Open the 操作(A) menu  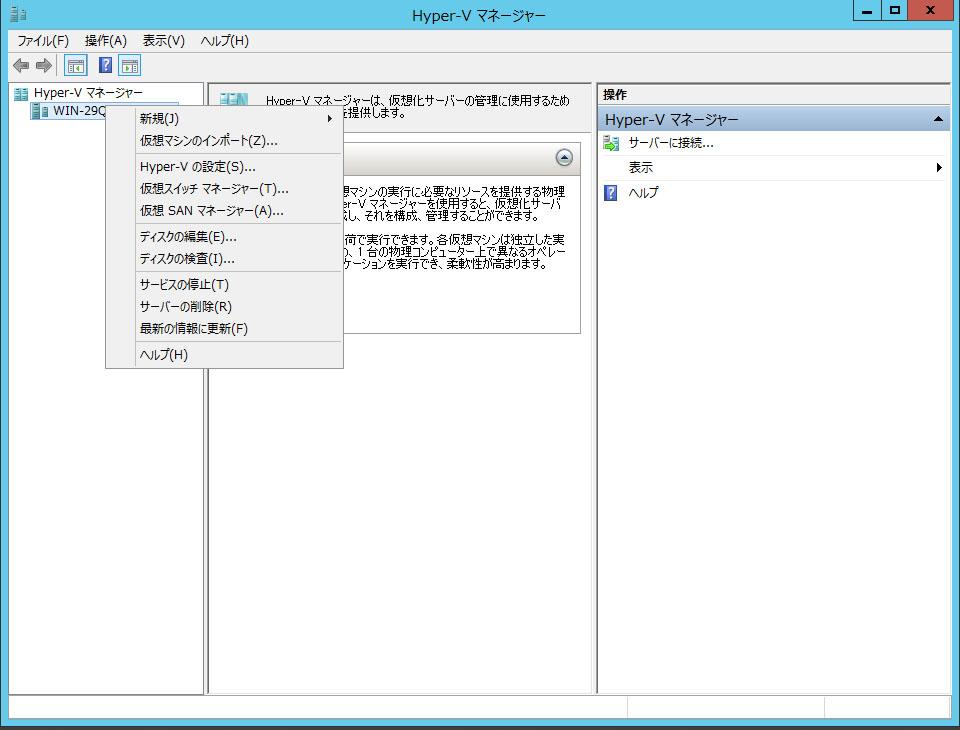(x=105, y=41)
